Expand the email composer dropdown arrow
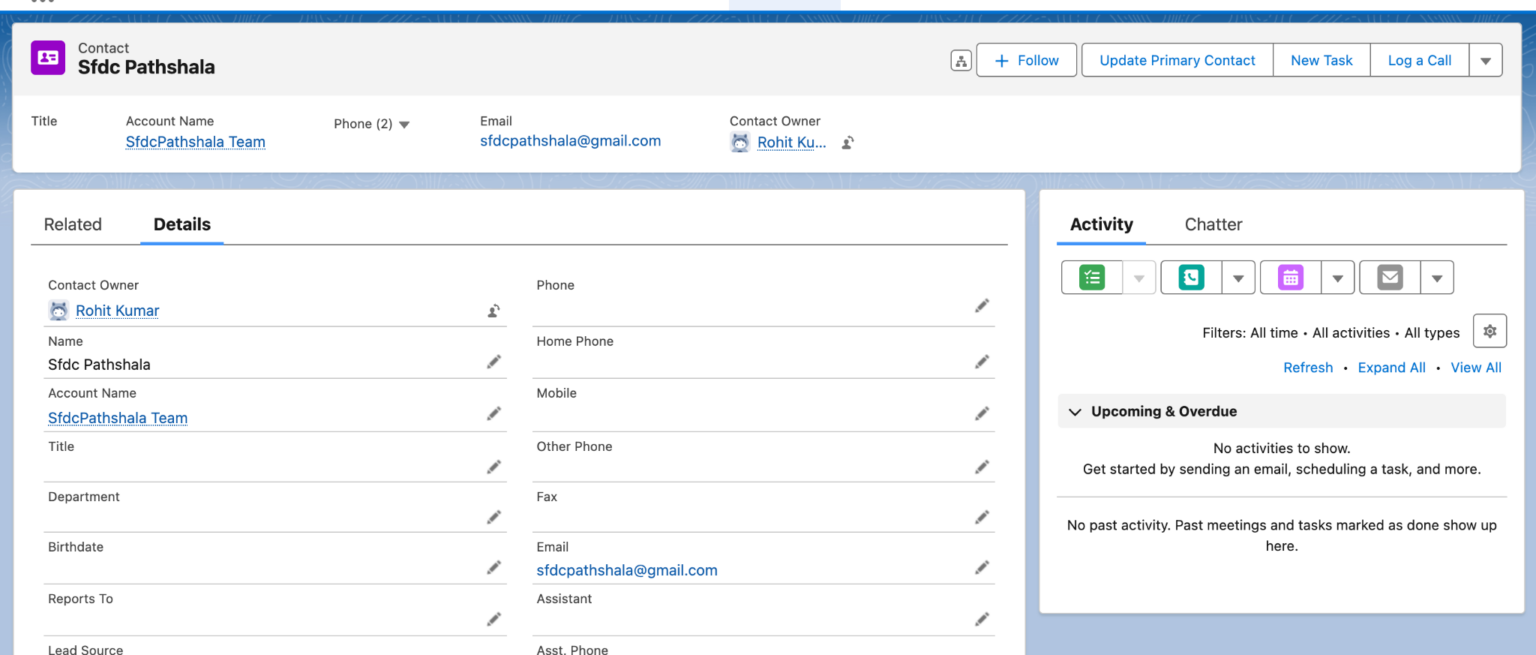Screen dimensions: 1536x655 (x=1437, y=277)
